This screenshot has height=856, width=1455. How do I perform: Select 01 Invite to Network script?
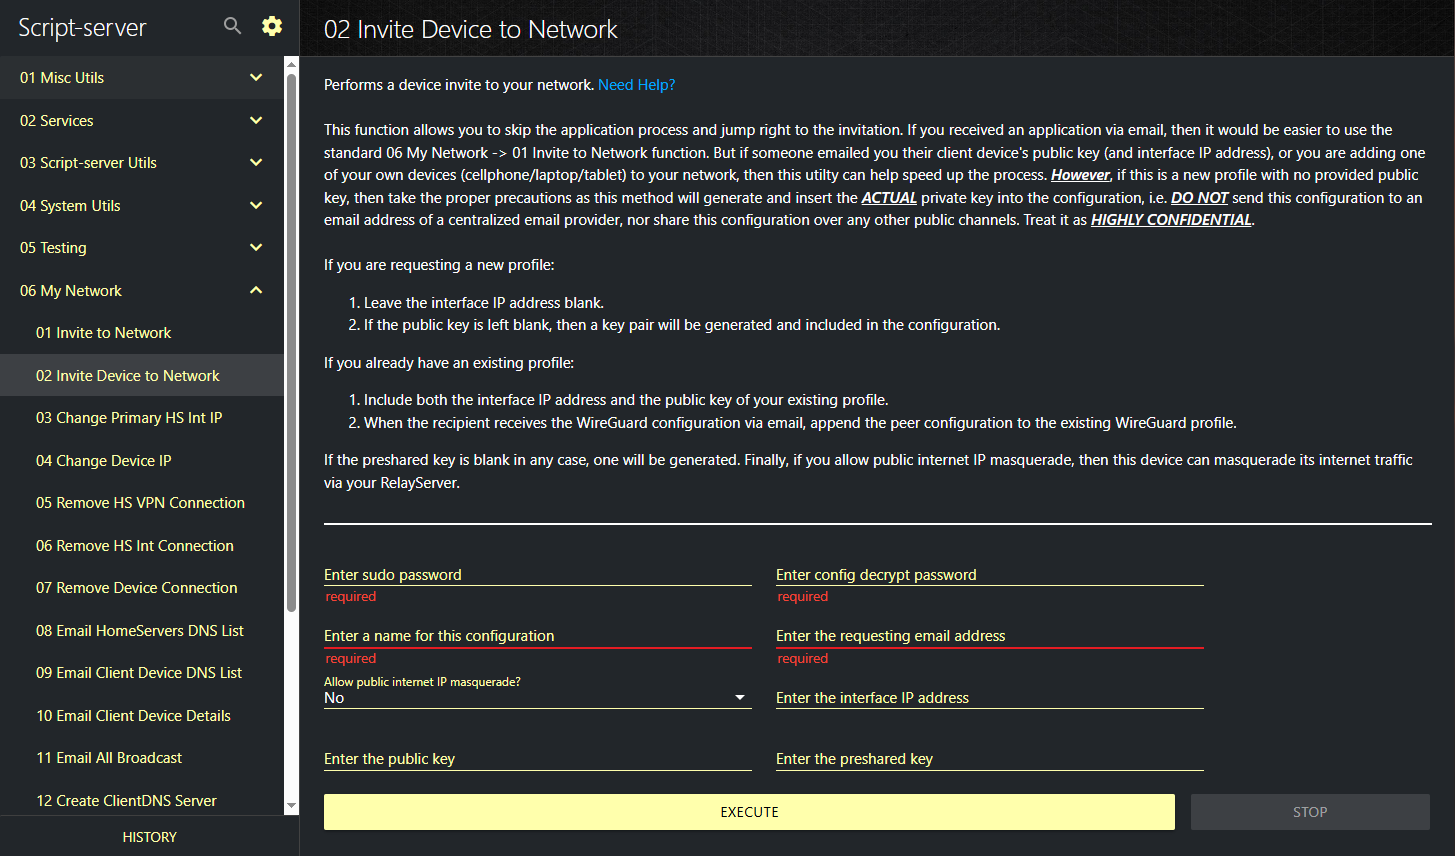point(104,333)
